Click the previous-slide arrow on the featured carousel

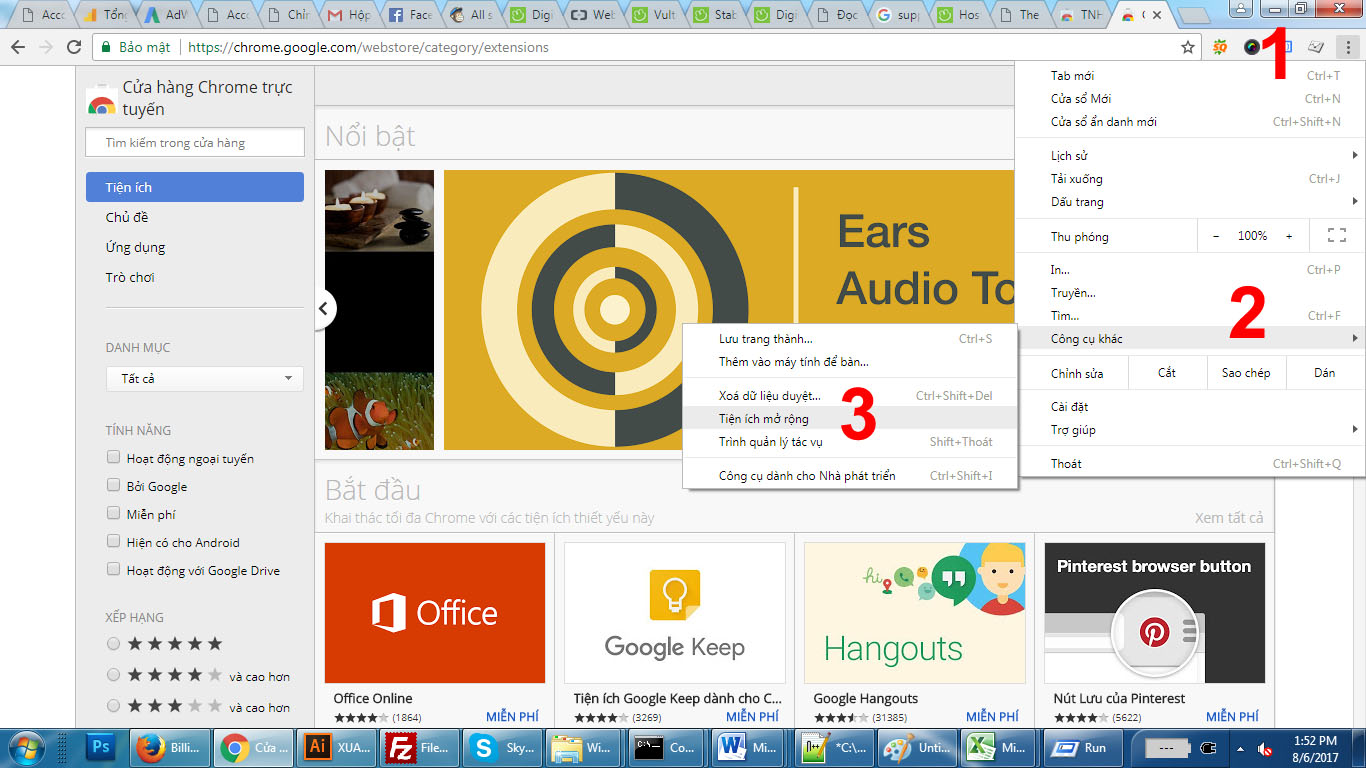point(323,309)
